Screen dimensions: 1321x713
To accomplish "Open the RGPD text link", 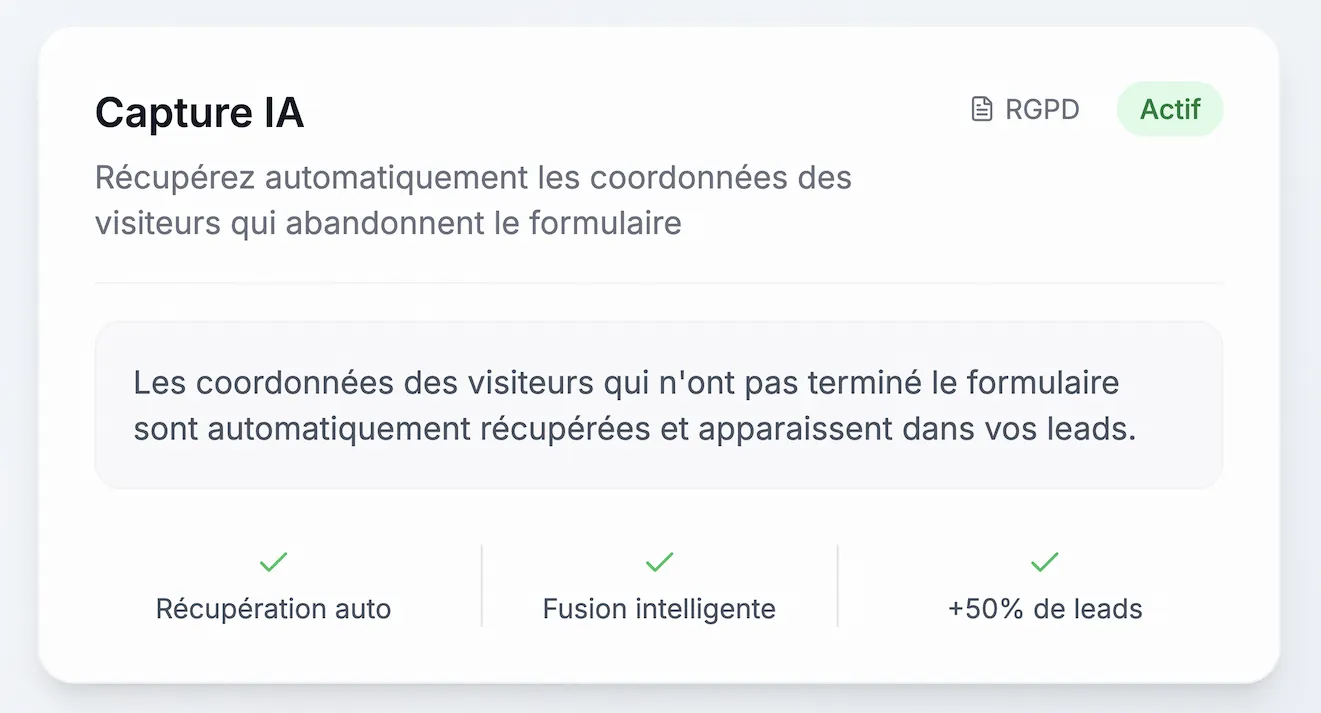I will (1042, 109).
